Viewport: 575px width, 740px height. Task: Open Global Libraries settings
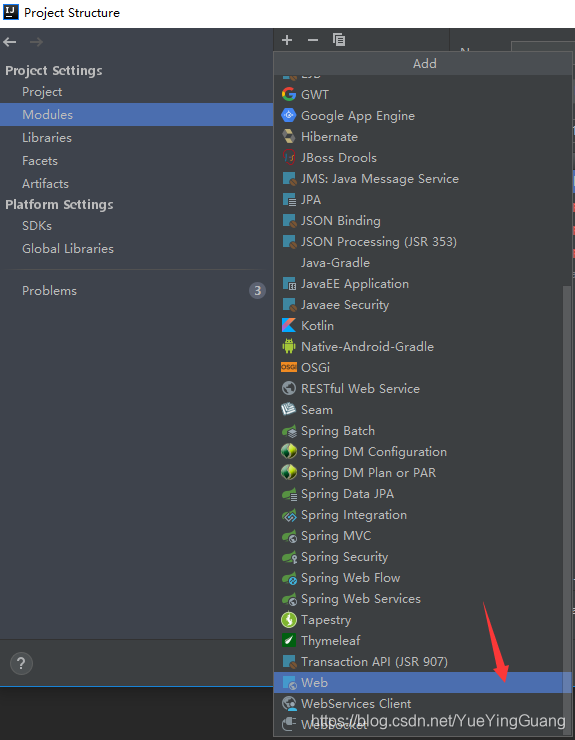pos(136,249)
